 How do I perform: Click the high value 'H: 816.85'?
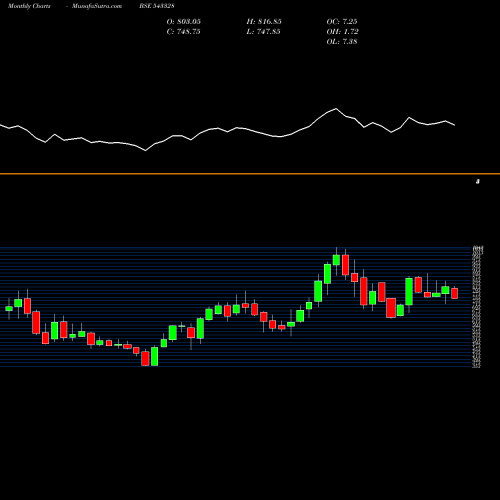[x=264, y=22]
